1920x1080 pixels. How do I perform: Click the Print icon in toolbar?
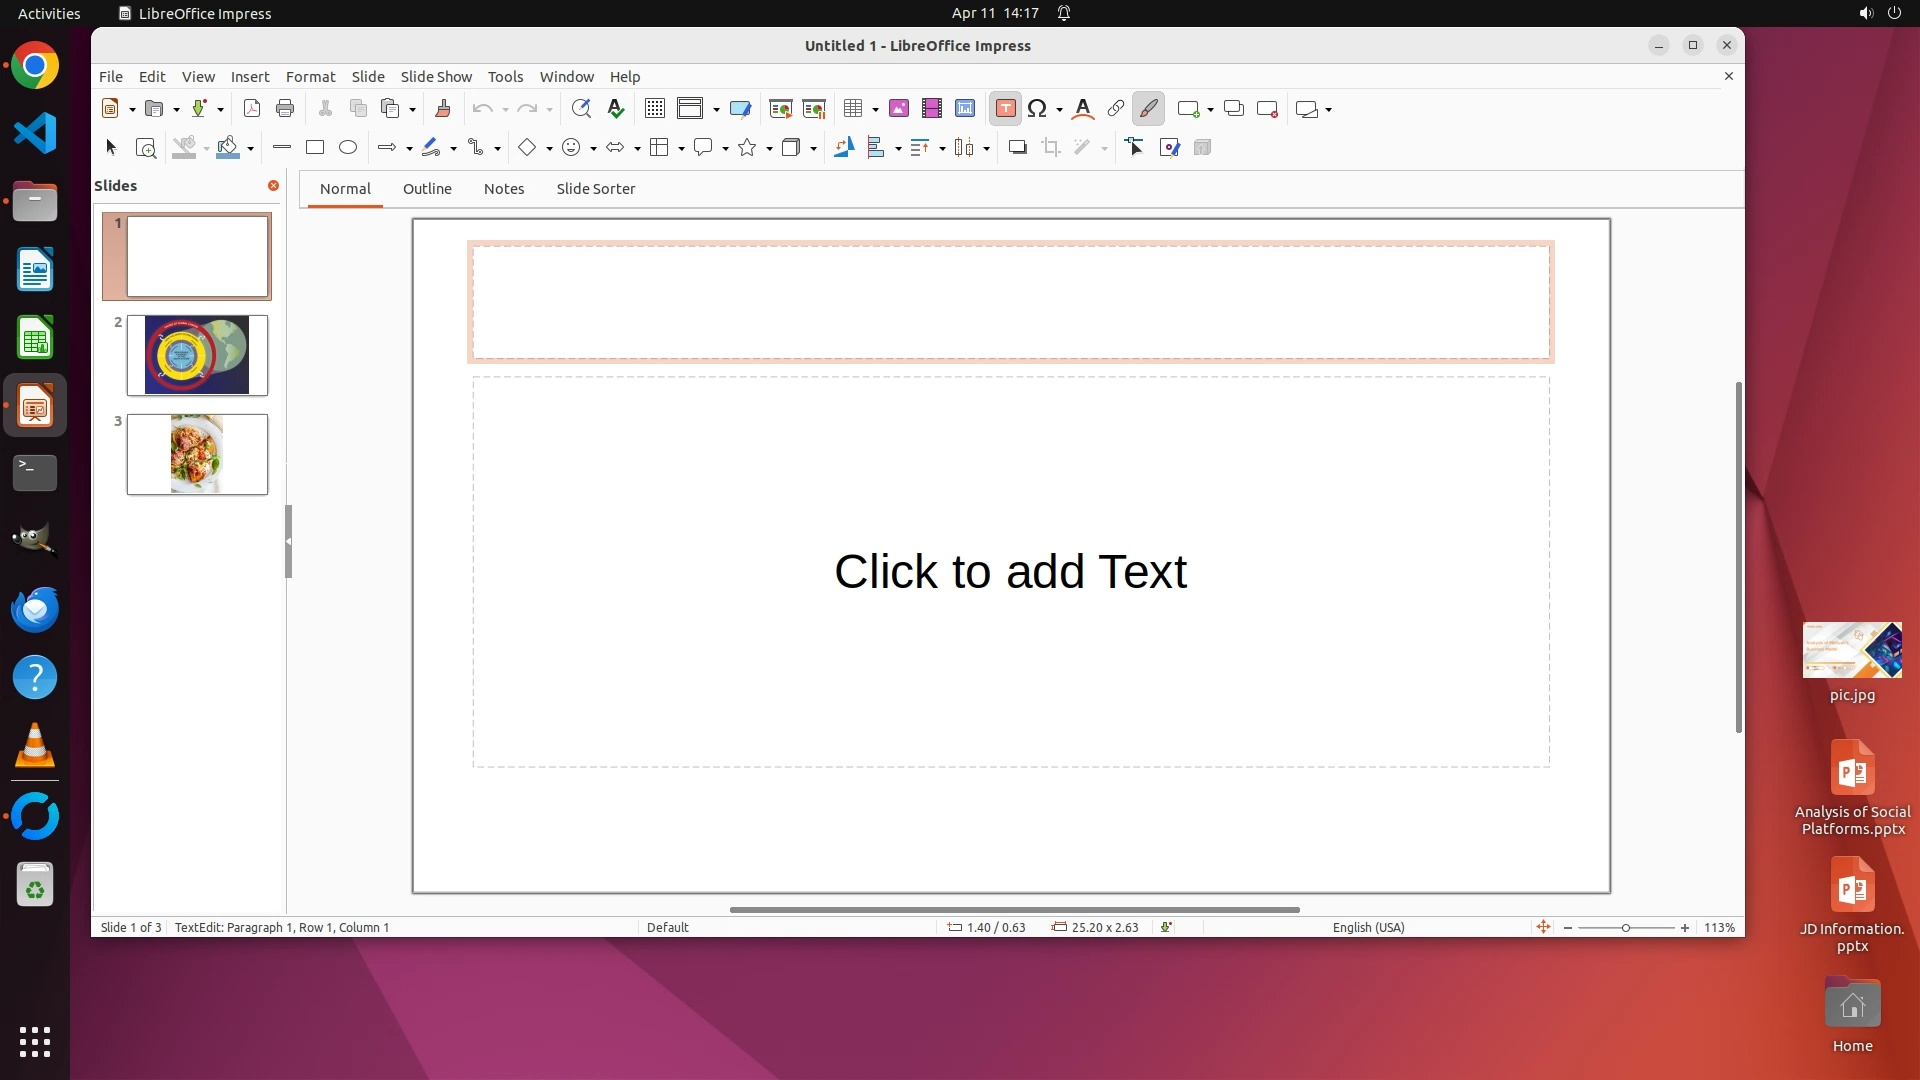point(285,109)
